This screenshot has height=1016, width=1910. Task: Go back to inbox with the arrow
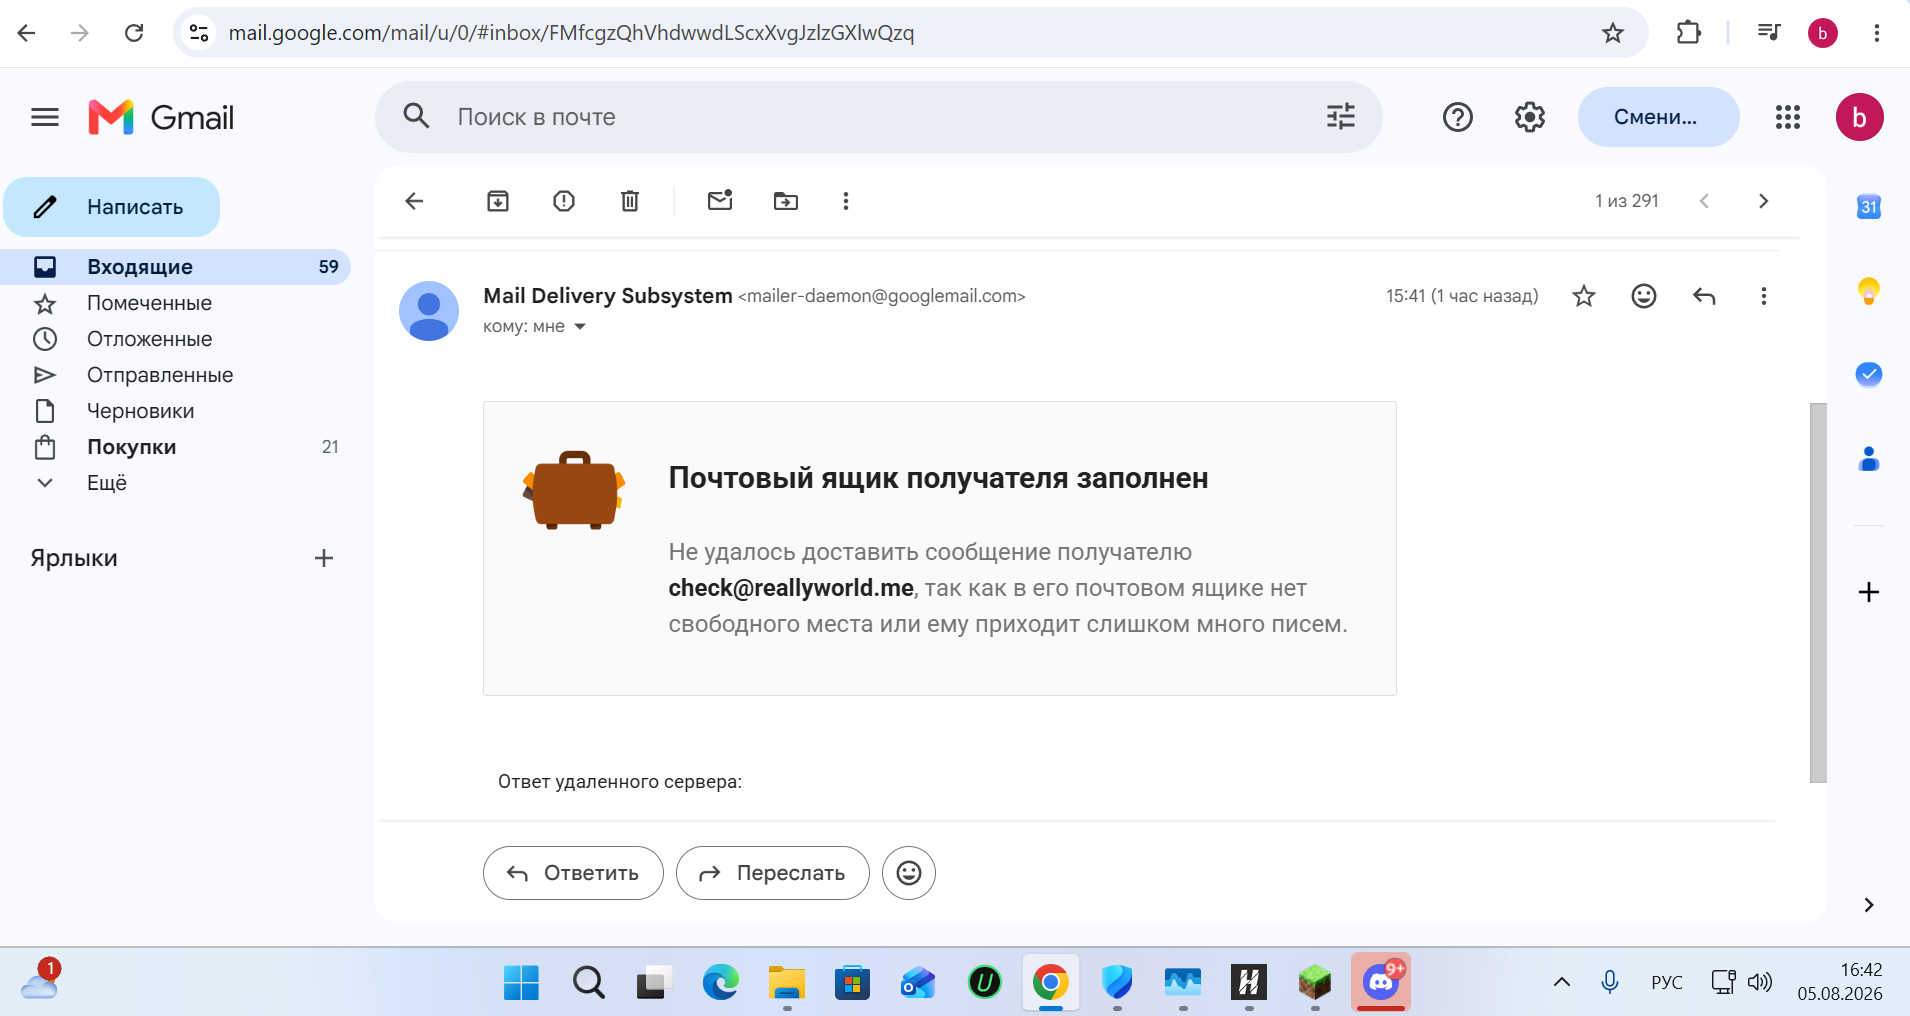415,201
